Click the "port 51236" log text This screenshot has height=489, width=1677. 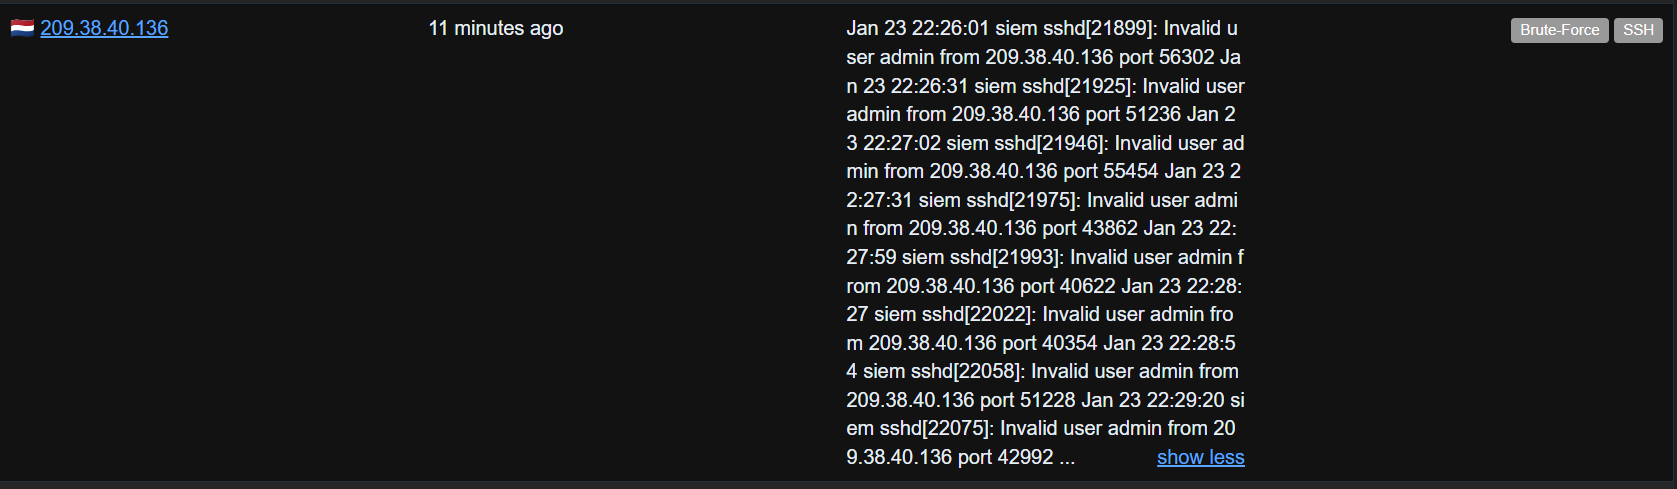(1133, 114)
